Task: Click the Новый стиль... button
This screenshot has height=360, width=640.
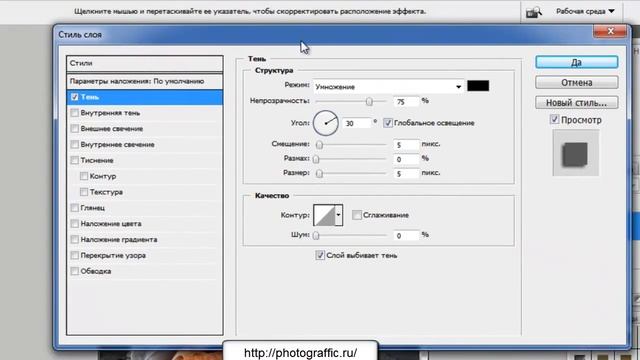Action: click(x=576, y=103)
